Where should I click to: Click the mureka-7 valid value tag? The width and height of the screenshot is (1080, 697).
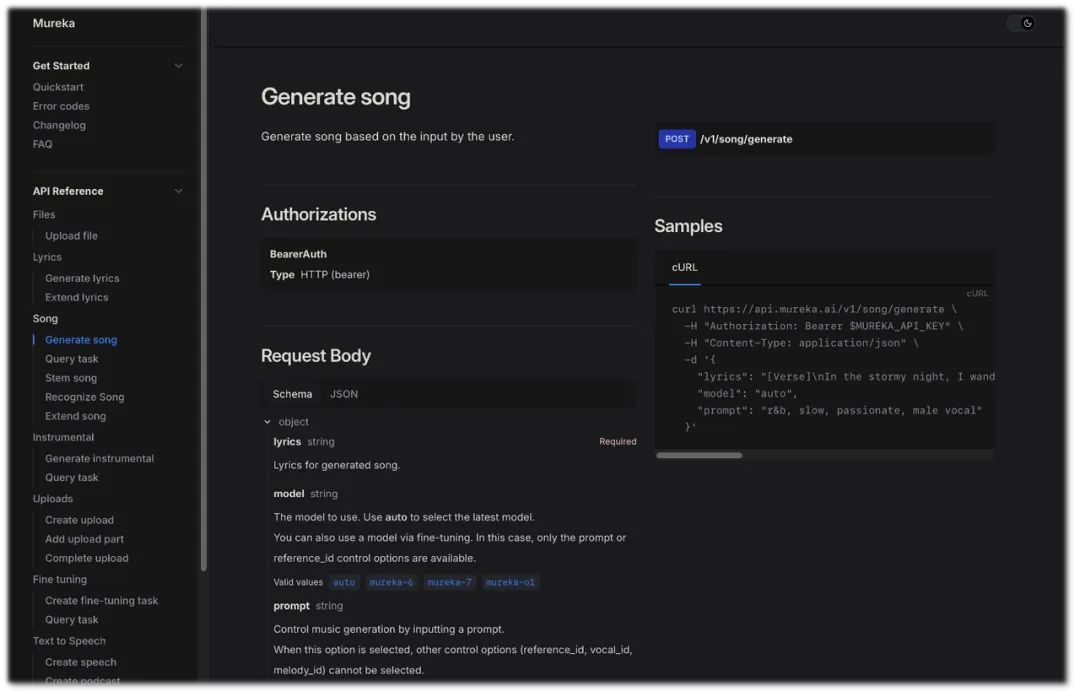tap(449, 582)
